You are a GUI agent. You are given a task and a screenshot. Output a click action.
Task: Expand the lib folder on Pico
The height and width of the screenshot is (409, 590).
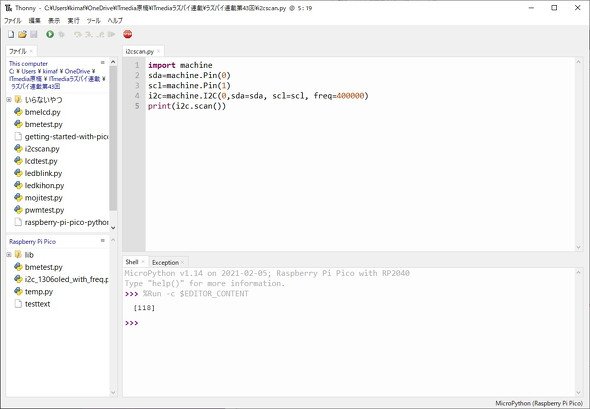[x=9, y=255]
